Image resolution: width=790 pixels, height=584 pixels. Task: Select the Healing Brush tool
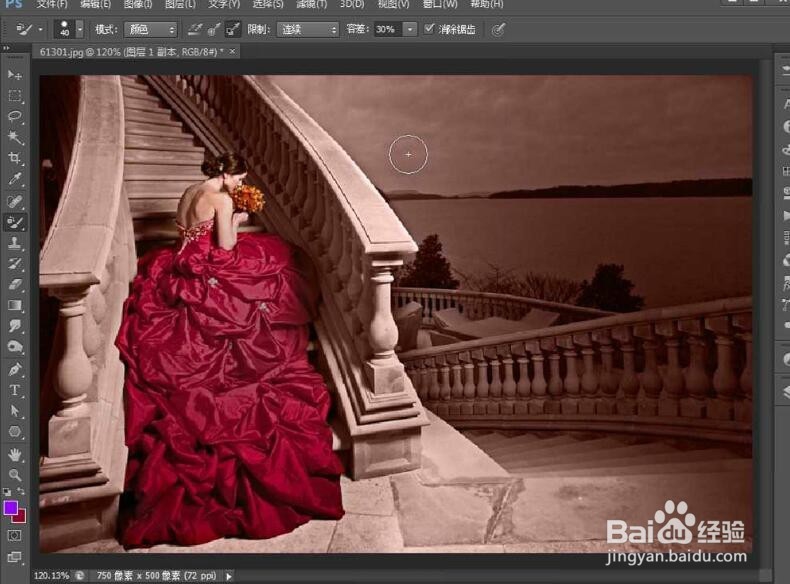(15, 201)
